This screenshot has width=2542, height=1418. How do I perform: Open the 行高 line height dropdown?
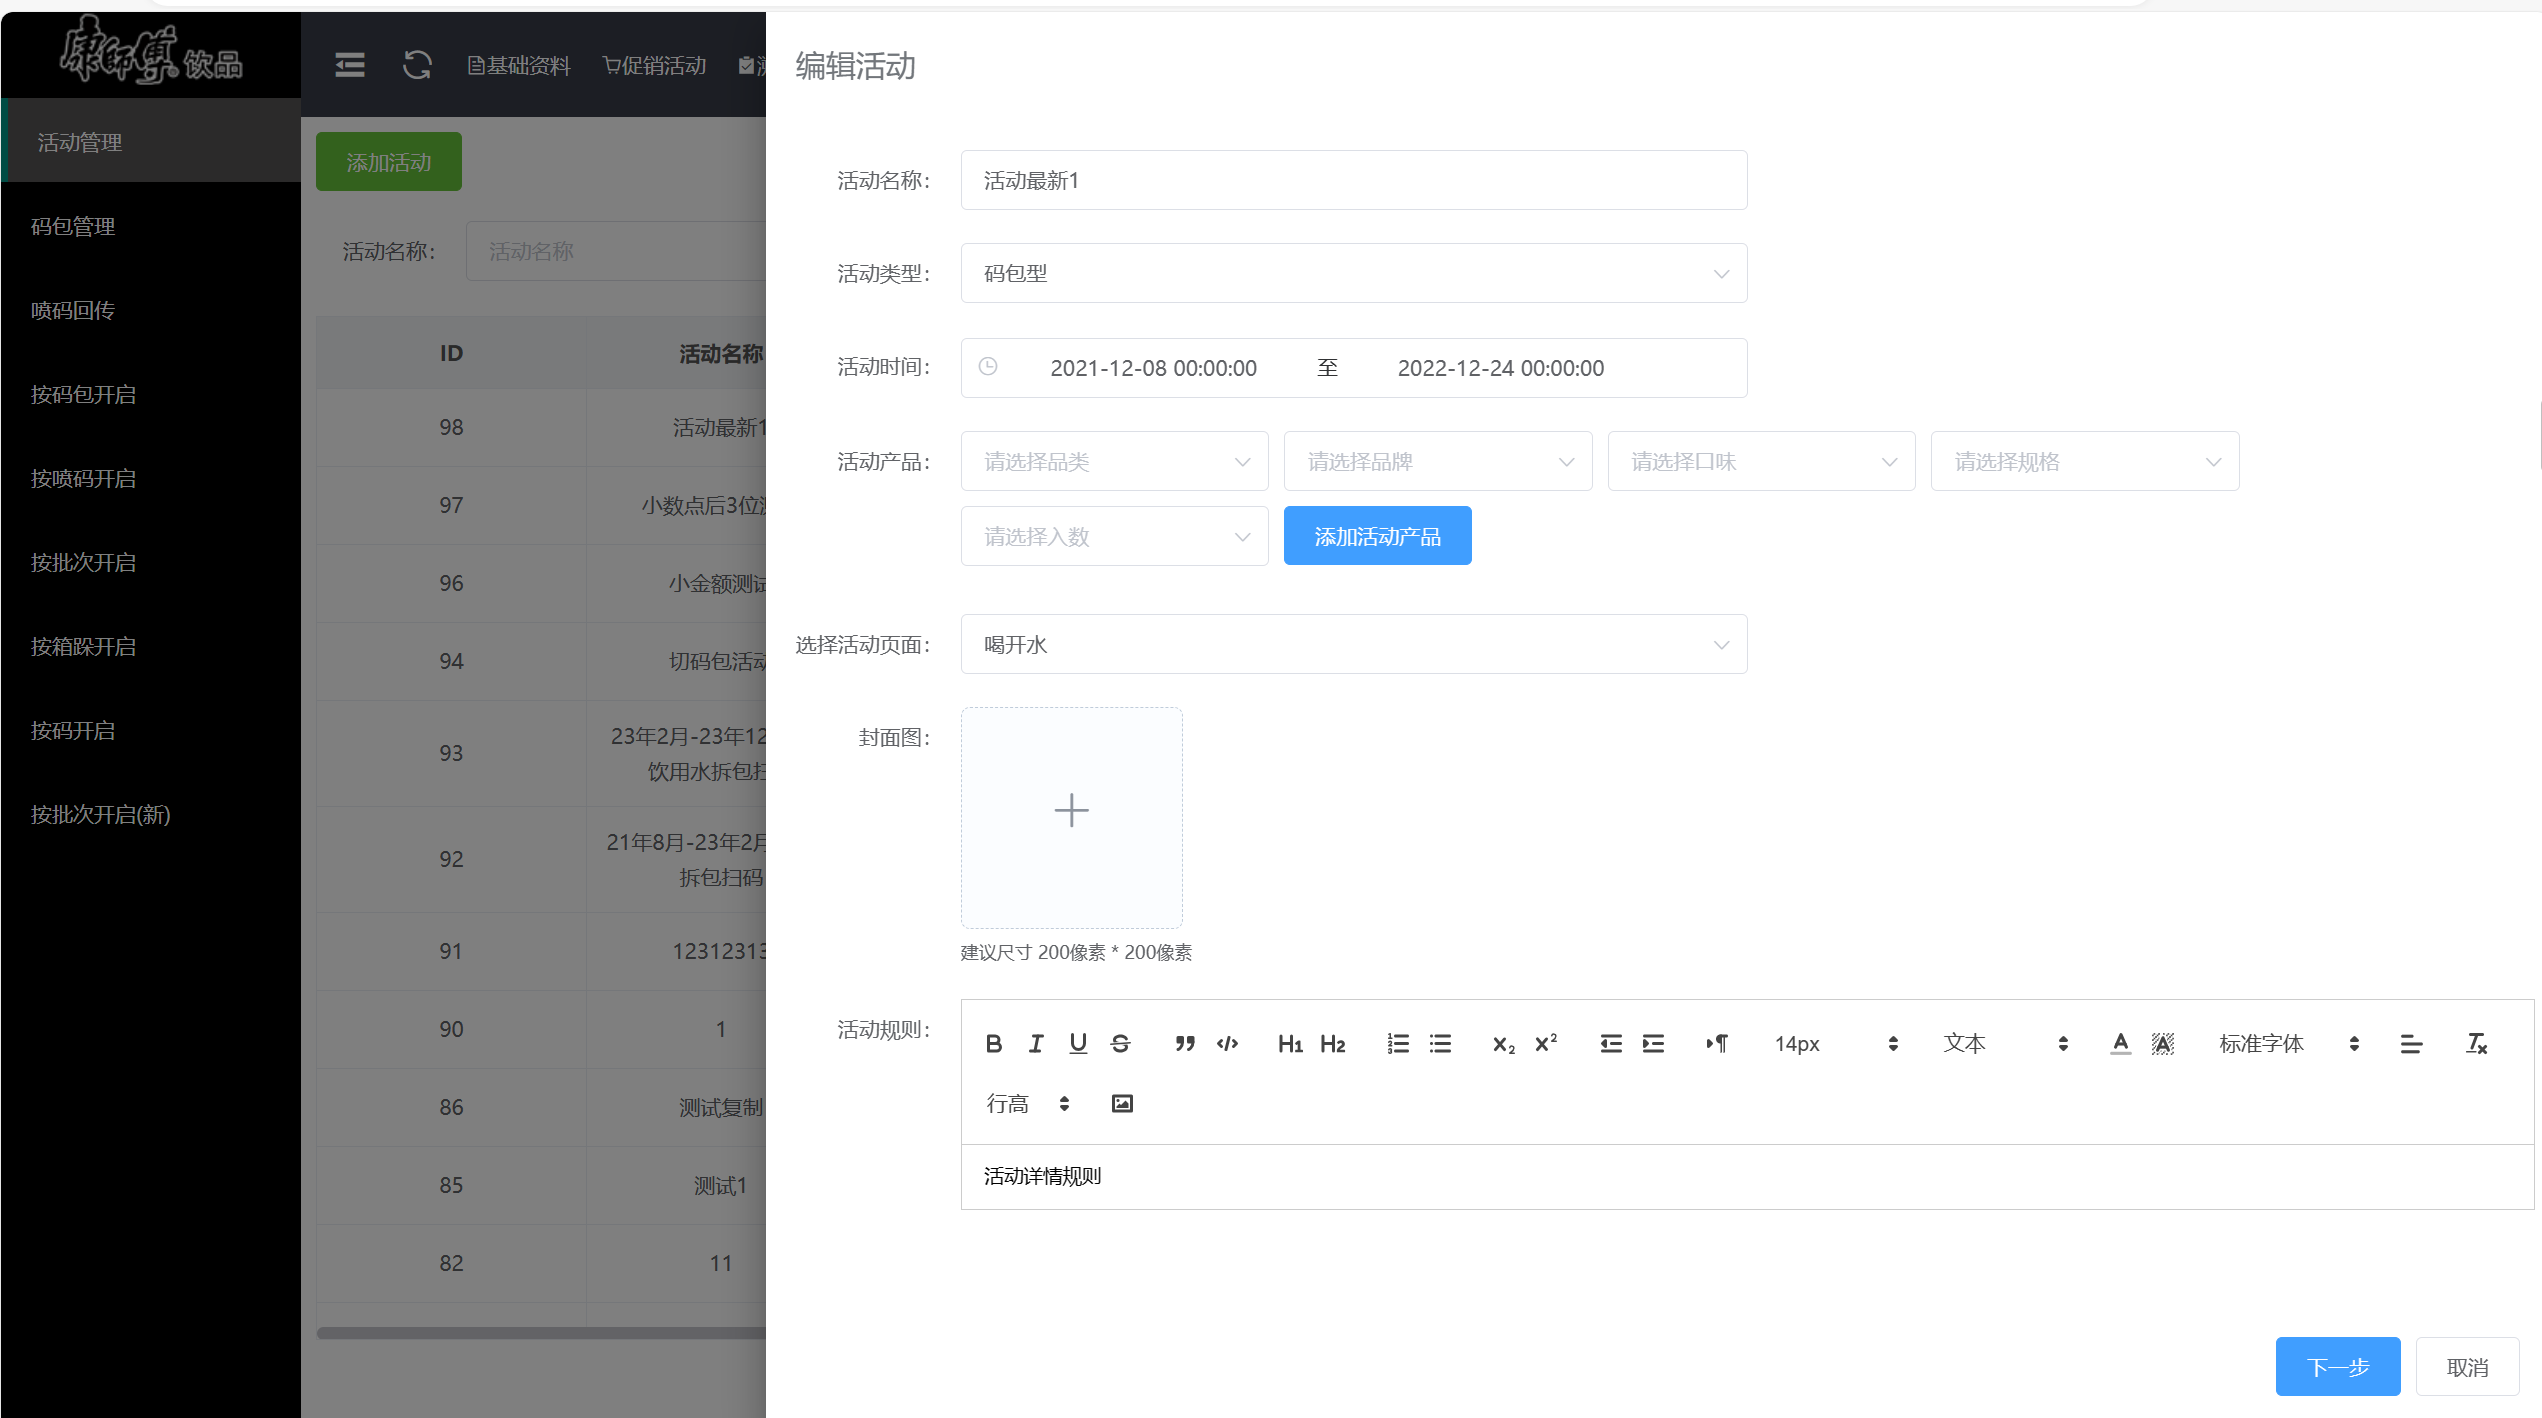pos(1029,1103)
